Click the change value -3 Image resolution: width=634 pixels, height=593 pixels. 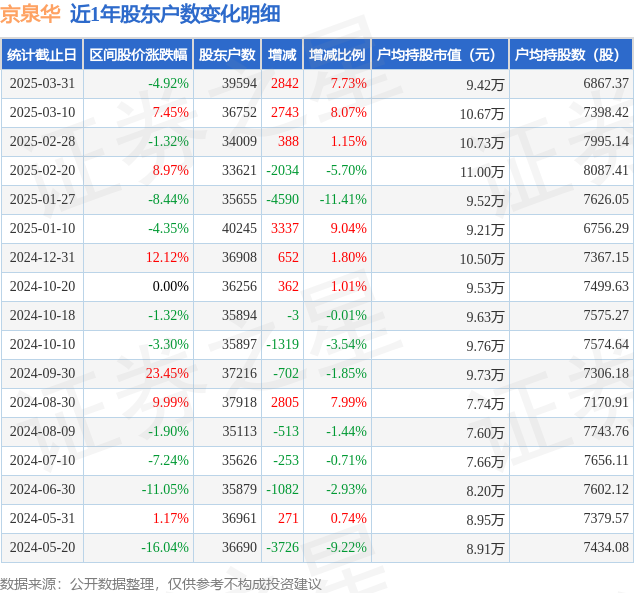pyautogui.click(x=293, y=315)
